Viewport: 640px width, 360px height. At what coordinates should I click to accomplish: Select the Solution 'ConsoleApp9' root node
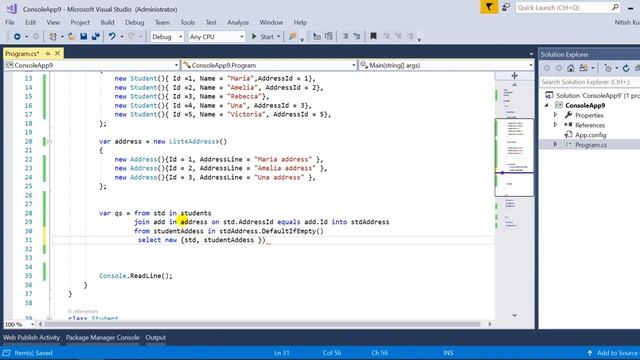(592, 96)
